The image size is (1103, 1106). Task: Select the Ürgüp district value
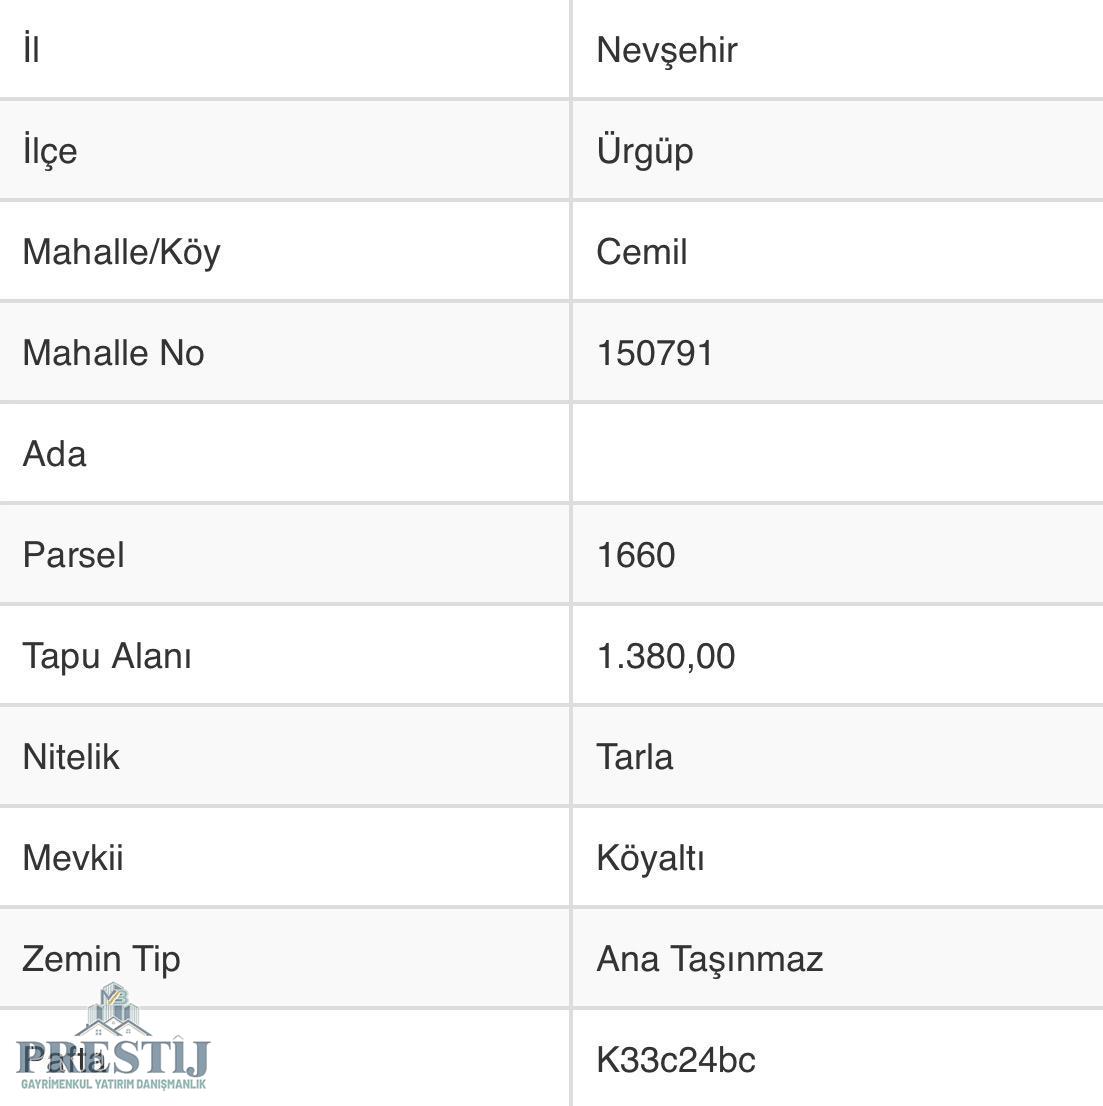[x=645, y=151]
